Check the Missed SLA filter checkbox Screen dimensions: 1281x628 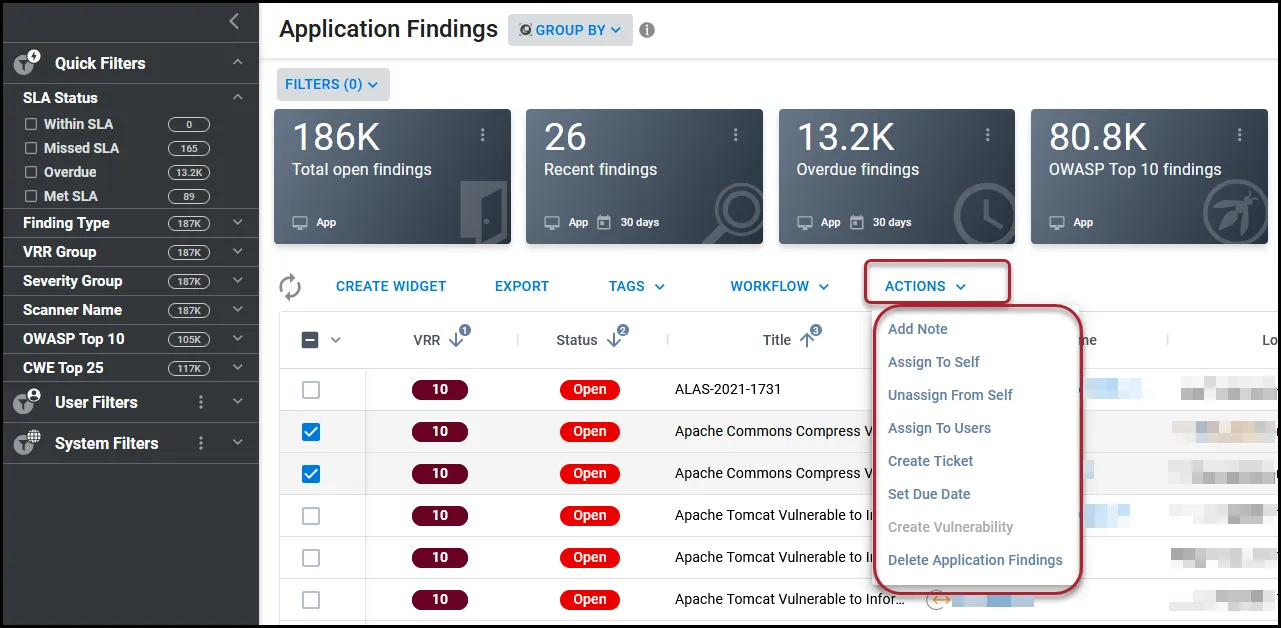coord(31,148)
